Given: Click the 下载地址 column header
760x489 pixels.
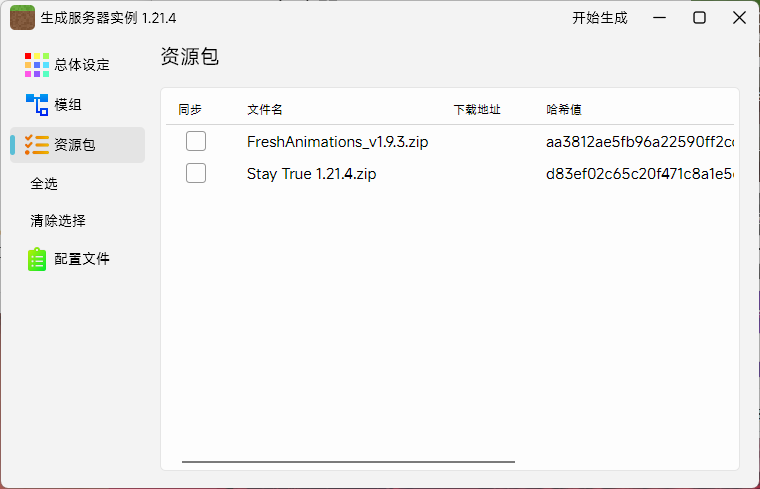Looking at the screenshot, I should [x=477, y=109].
